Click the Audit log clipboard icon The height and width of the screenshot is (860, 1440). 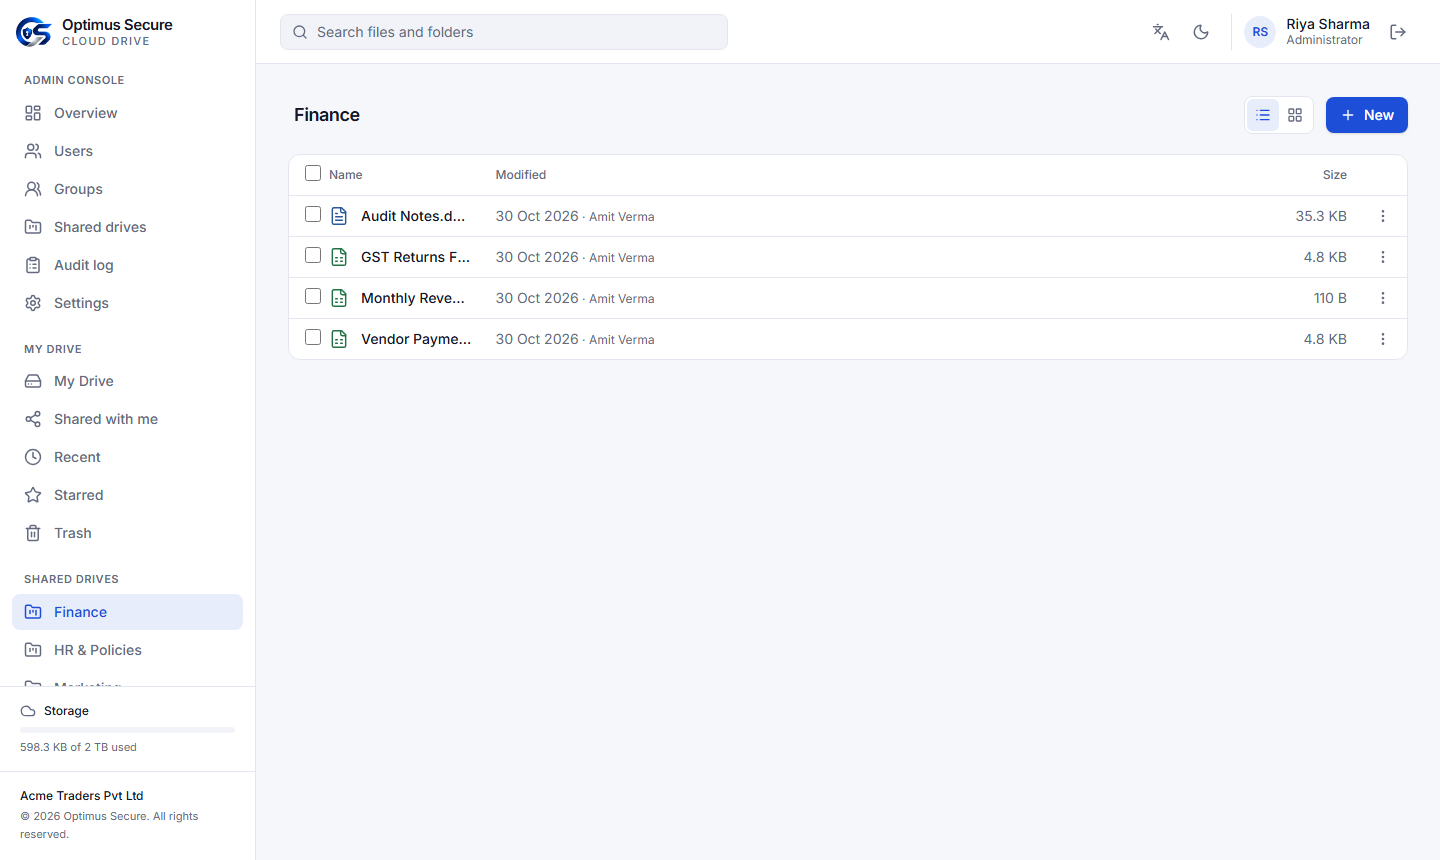33,265
